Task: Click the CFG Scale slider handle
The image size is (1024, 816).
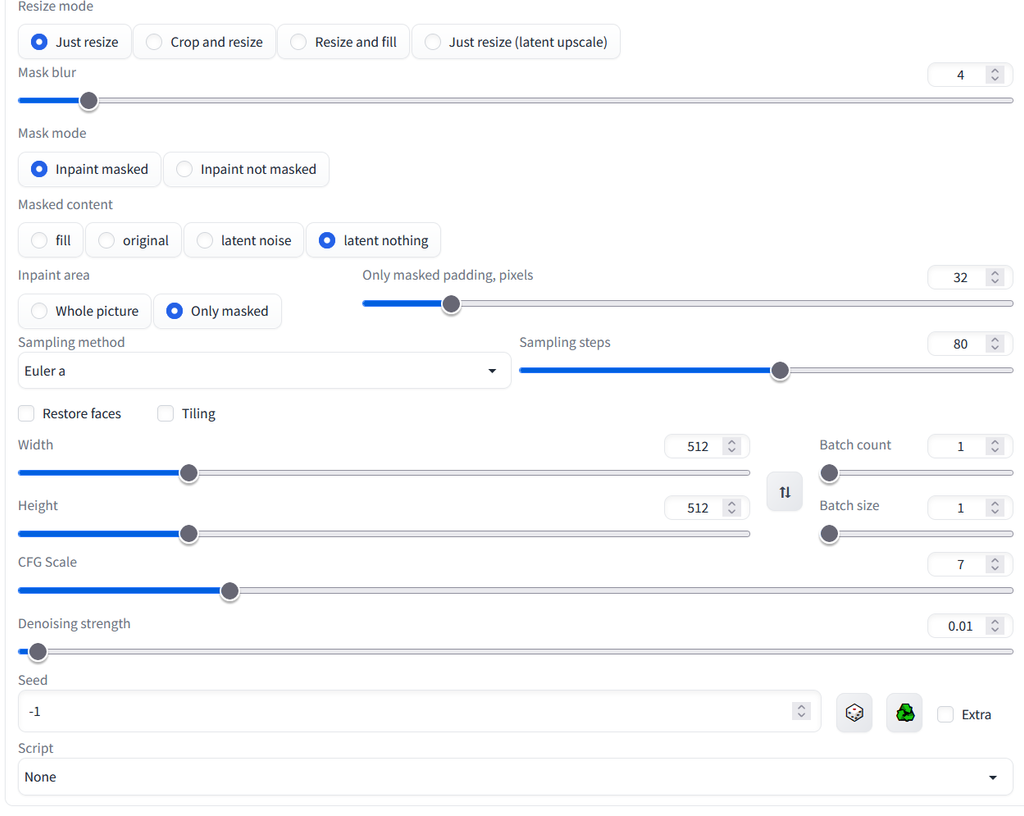Action: pos(230,591)
